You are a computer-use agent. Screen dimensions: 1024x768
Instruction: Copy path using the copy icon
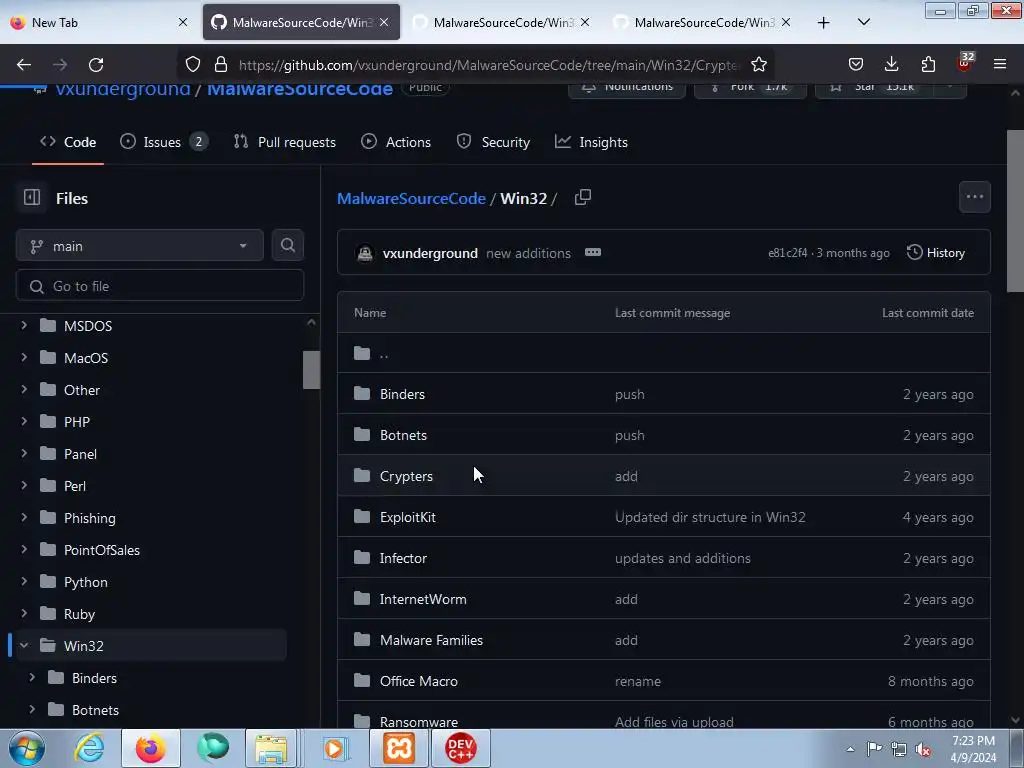point(583,197)
